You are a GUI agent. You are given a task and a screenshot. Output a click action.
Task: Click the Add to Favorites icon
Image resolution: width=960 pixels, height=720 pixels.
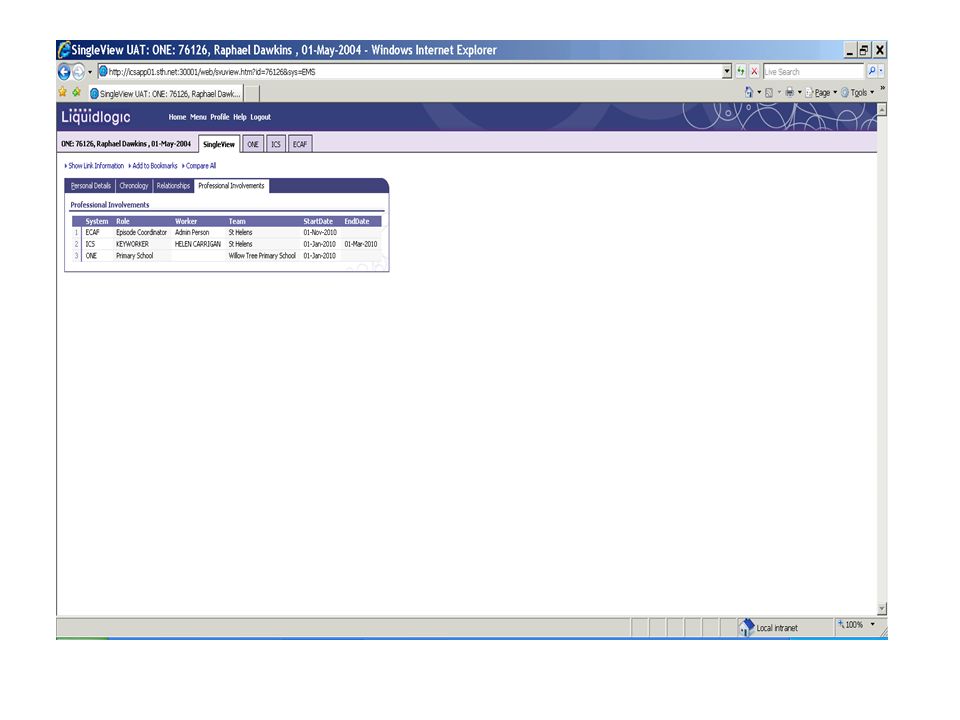coord(77,92)
